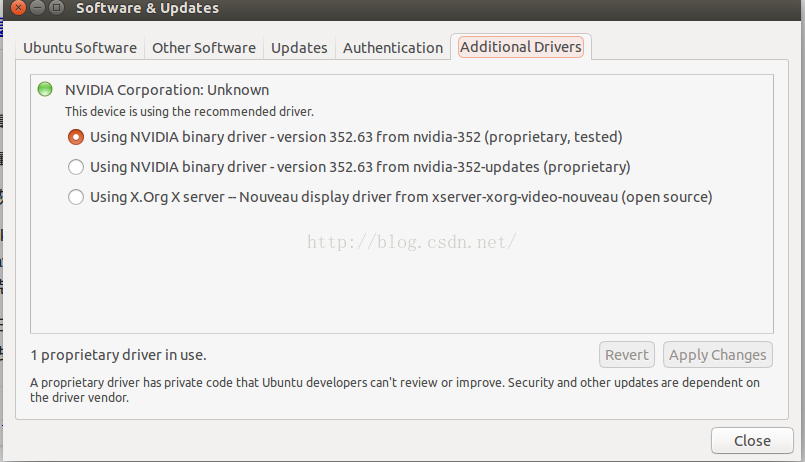Click the proprietary driver explanation paragraph
This screenshot has width=805, height=462.
(x=395, y=390)
